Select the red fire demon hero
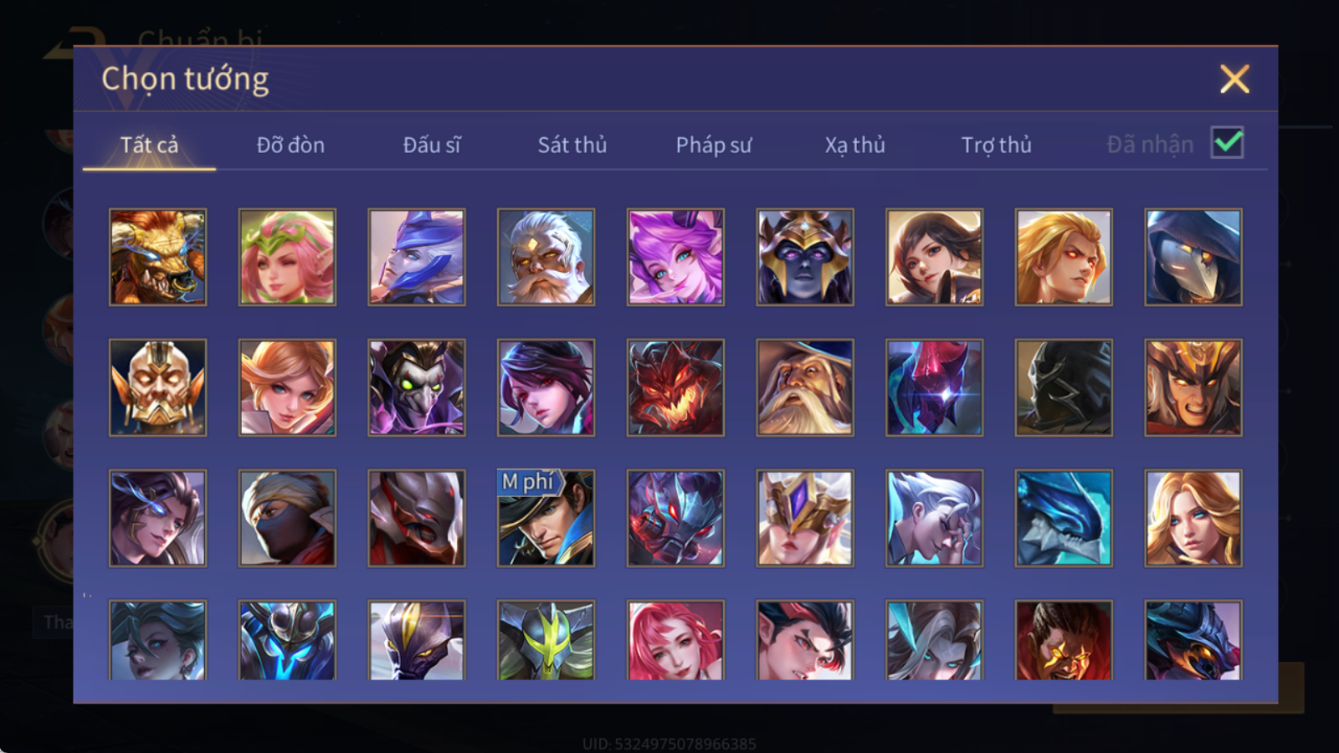1339x753 pixels. [x=676, y=388]
